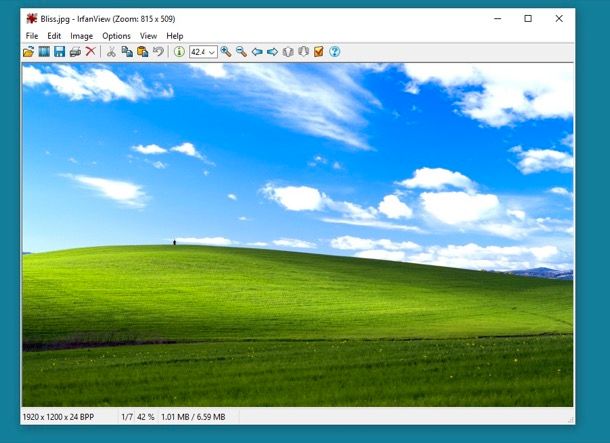The height and width of the screenshot is (443, 610).
Task: Save the image using floppy disk icon
Action: (x=59, y=52)
